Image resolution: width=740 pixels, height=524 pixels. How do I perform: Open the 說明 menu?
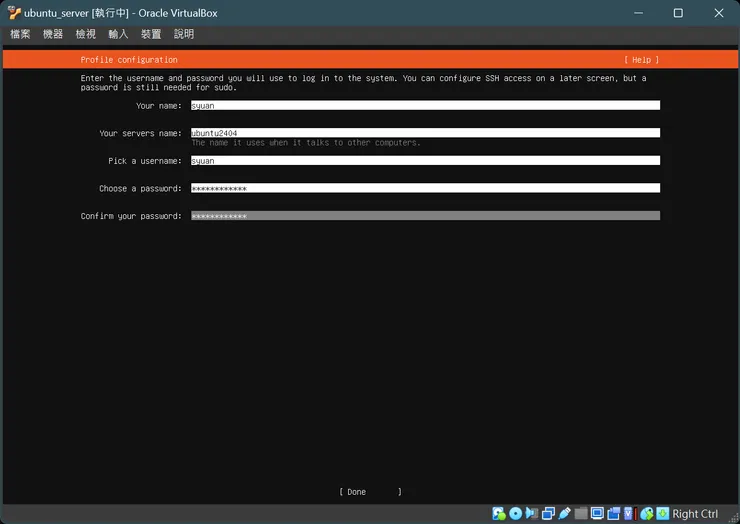(184, 34)
